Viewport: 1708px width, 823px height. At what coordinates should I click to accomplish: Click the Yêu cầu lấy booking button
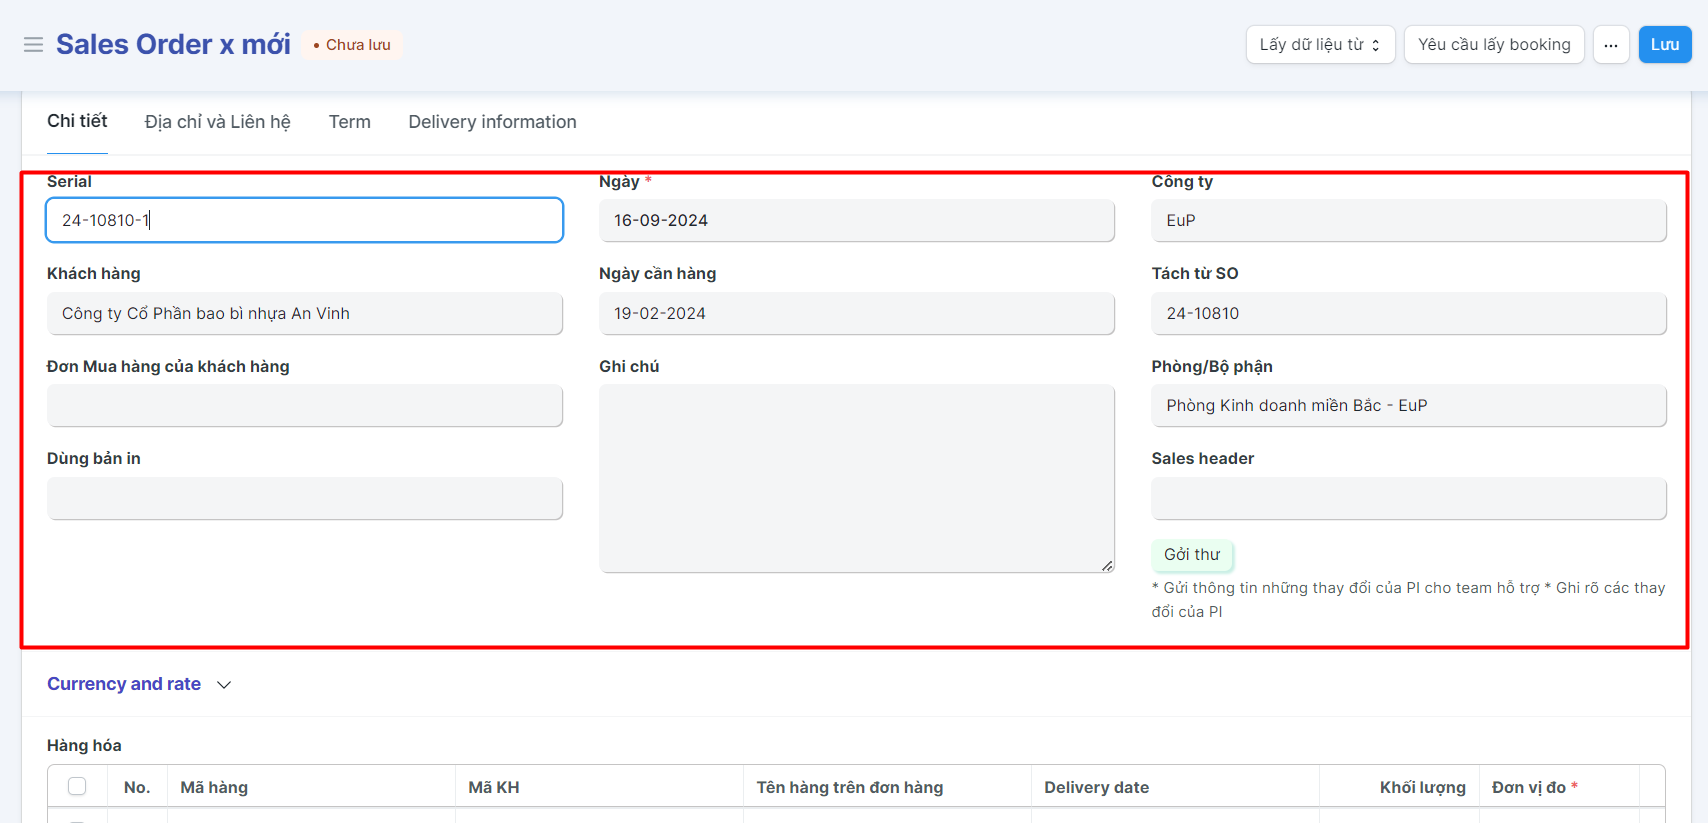click(x=1493, y=45)
